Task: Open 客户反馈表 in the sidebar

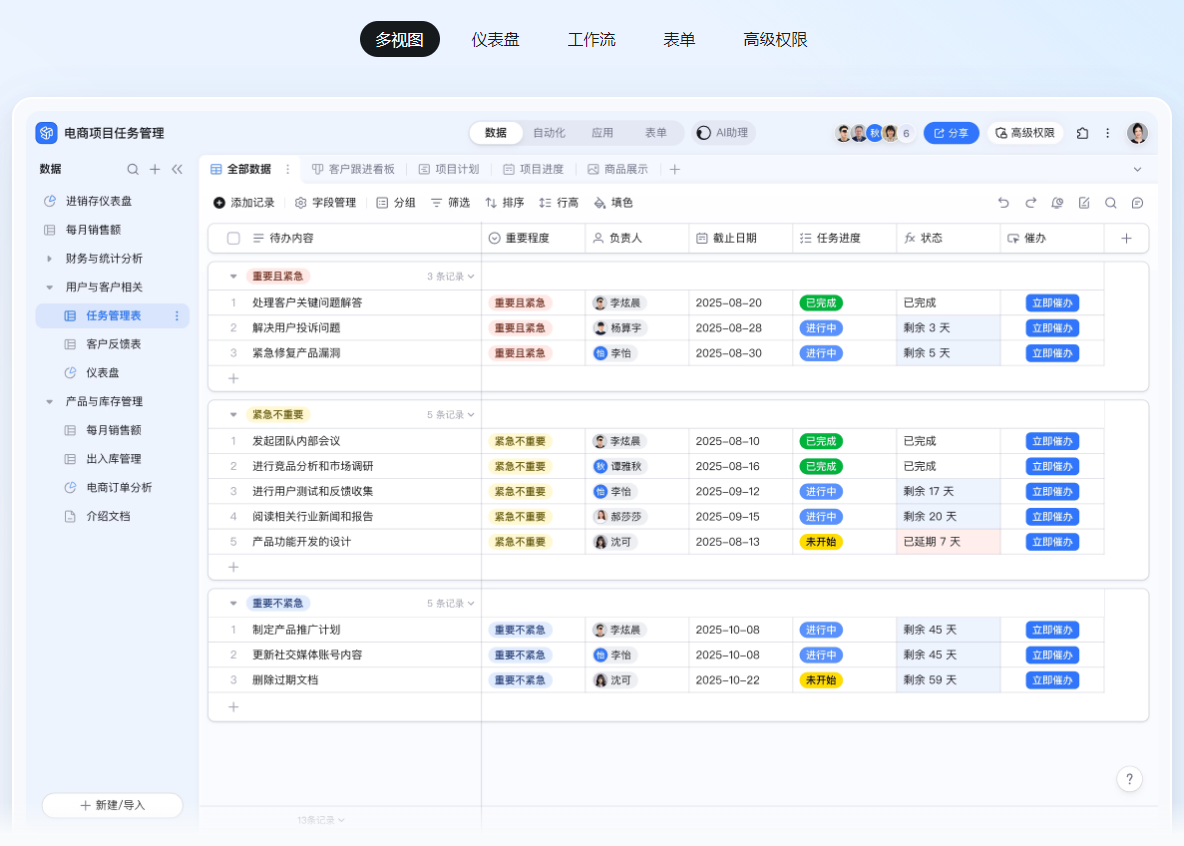Action: pyautogui.click(x=113, y=344)
